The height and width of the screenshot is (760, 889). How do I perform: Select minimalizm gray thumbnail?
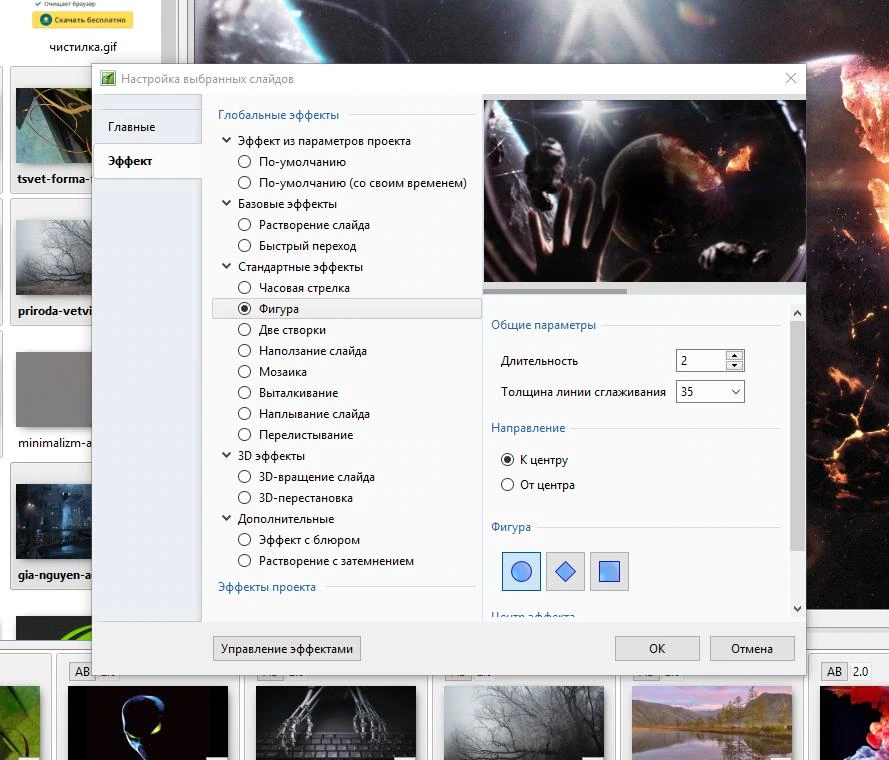point(54,389)
